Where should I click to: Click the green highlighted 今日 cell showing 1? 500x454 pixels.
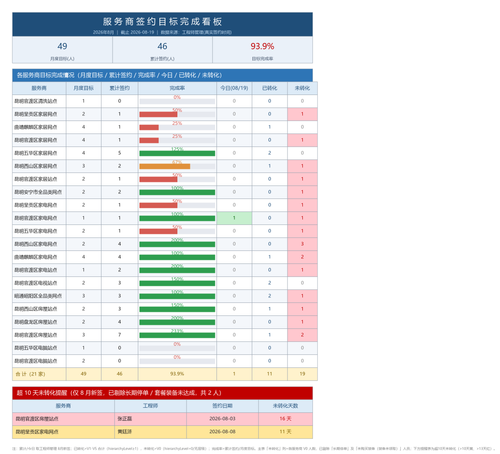[234, 218]
